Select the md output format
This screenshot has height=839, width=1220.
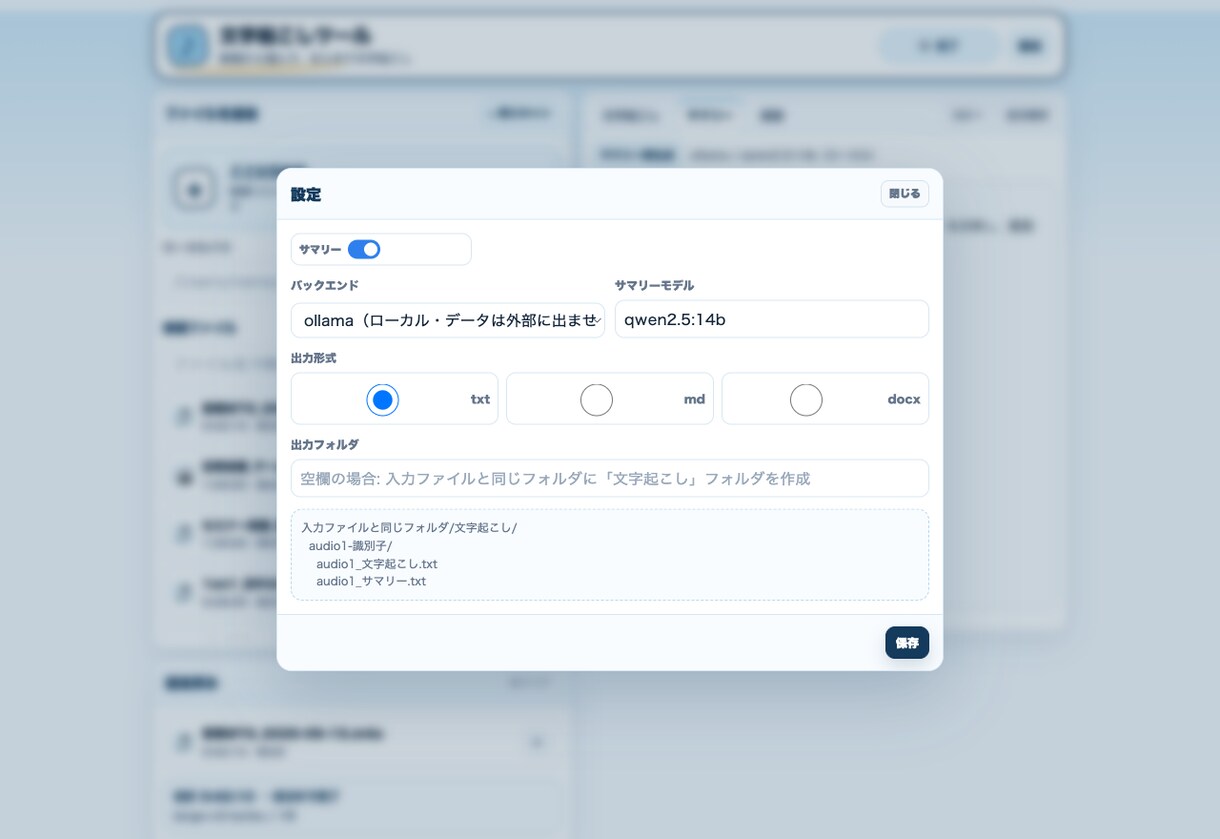coord(597,400)
